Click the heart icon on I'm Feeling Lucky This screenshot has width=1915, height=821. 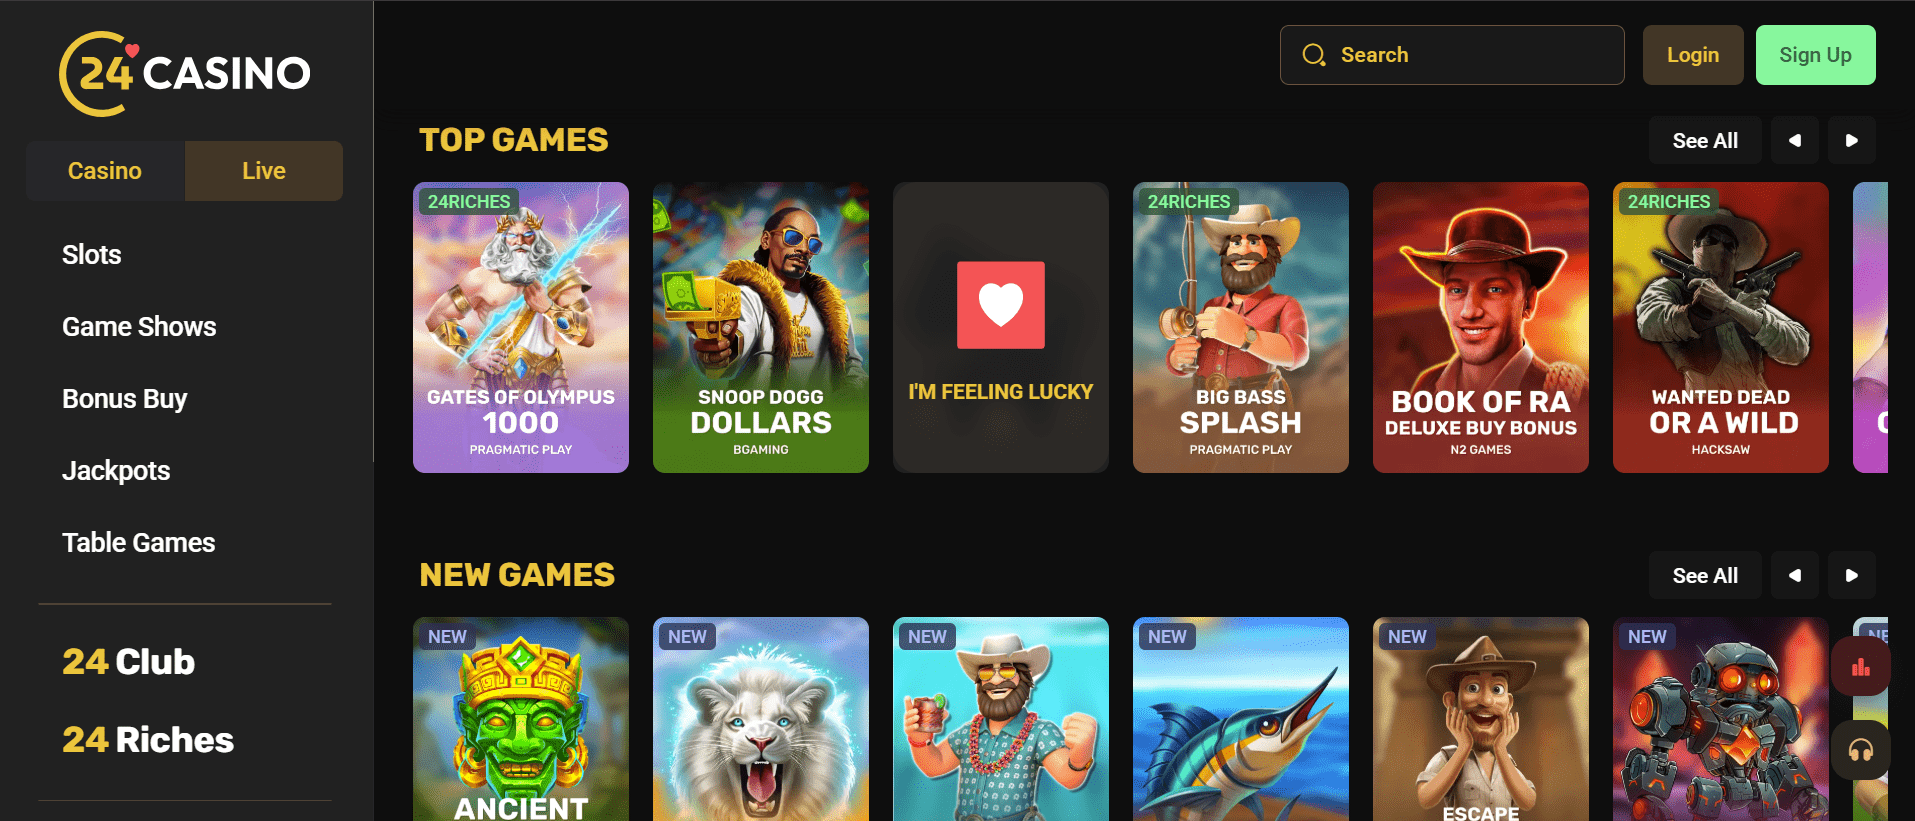[x=1001, y=305]
